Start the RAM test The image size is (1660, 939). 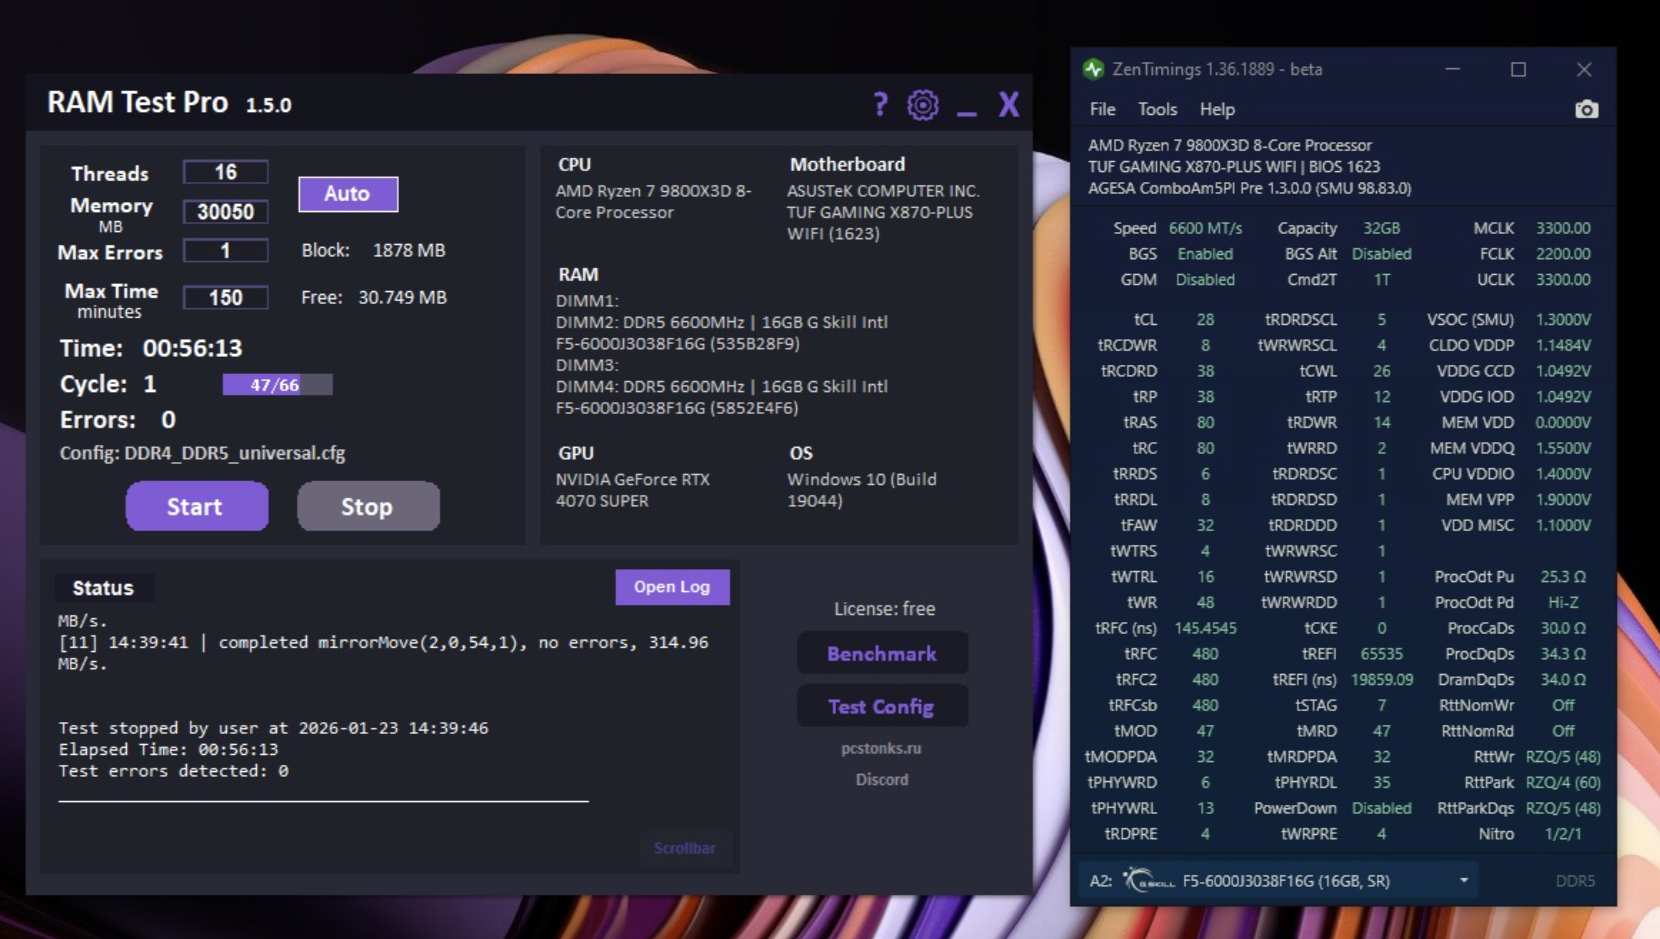point(196,506)
